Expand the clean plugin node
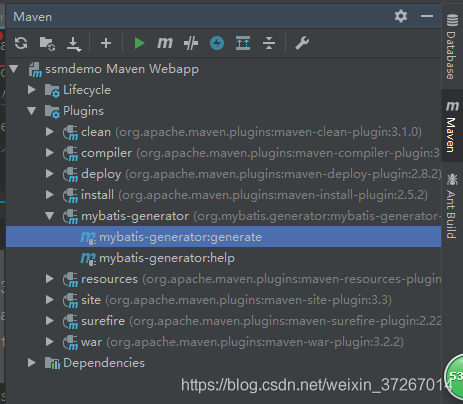 (50, 132)
